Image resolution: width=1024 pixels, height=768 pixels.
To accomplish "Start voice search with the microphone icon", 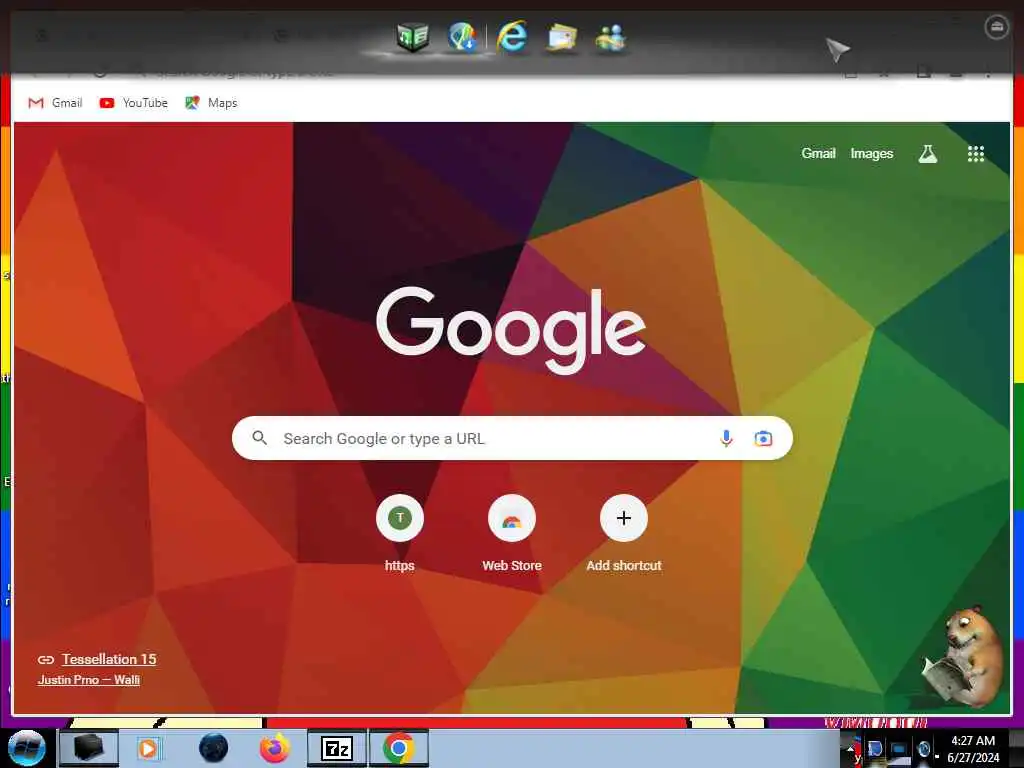I will 726,438.
